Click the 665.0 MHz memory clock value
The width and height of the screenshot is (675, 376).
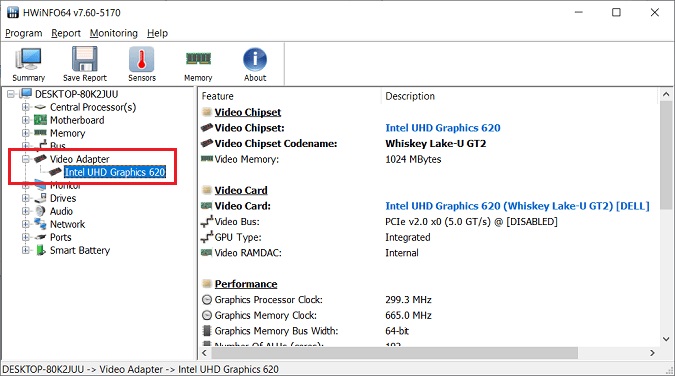[x=409, y=315]
